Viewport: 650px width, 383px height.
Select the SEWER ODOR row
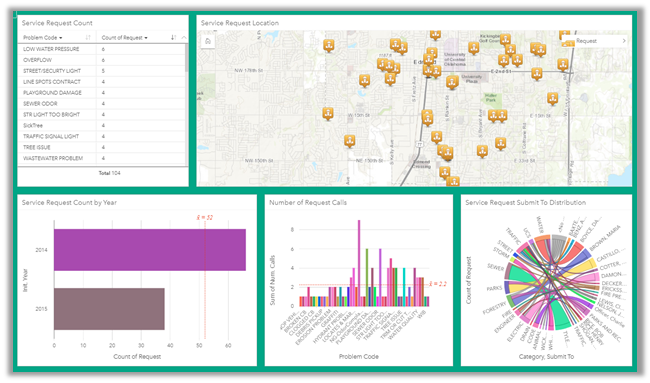pyautogui.click(x=102, y=104)
